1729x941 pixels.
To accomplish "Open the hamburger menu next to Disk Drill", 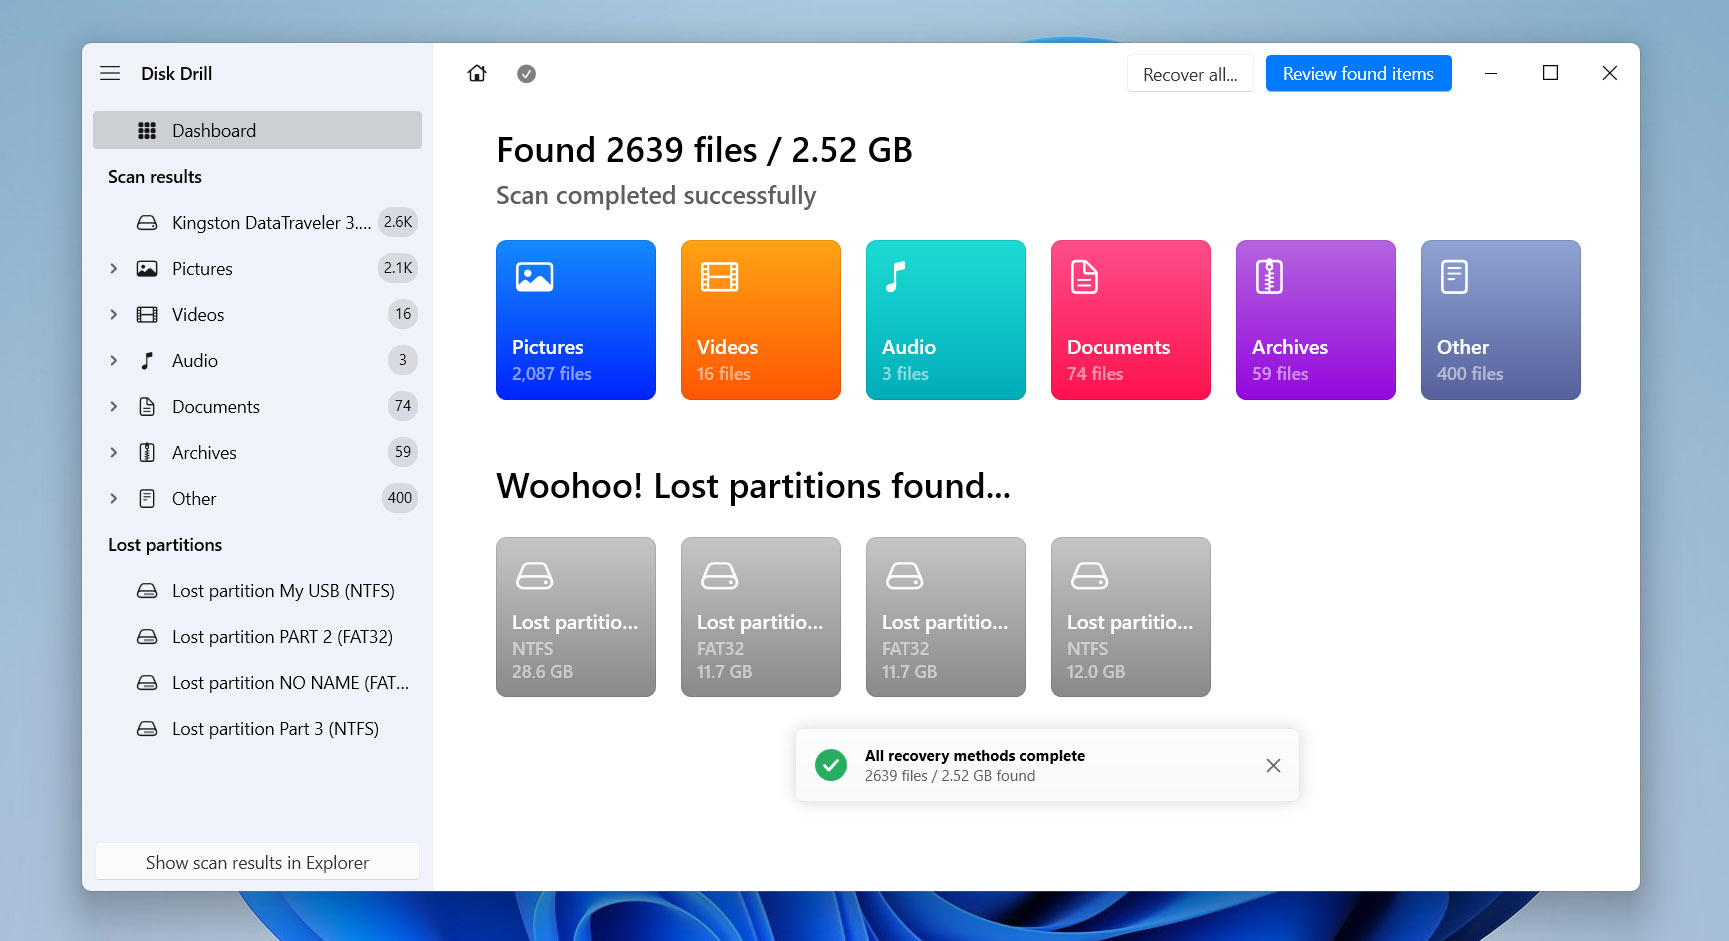I will click(x=110, y=73).
